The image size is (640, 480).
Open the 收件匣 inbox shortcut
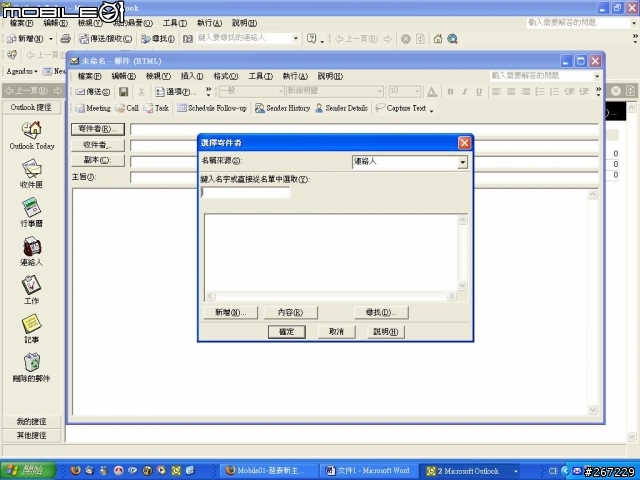[31, 175]
